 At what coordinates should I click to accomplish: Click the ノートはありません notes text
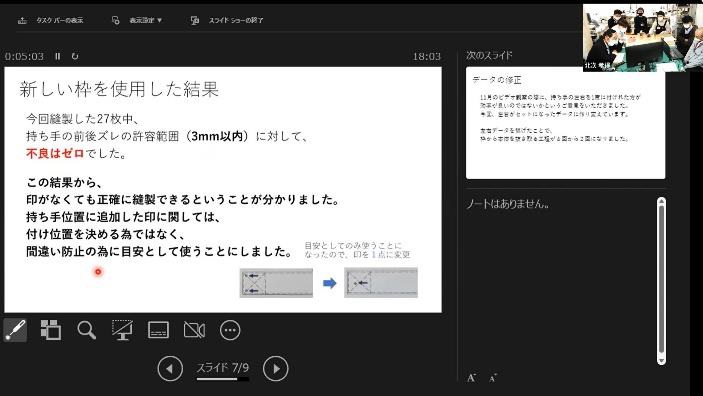tap(508, 204)
